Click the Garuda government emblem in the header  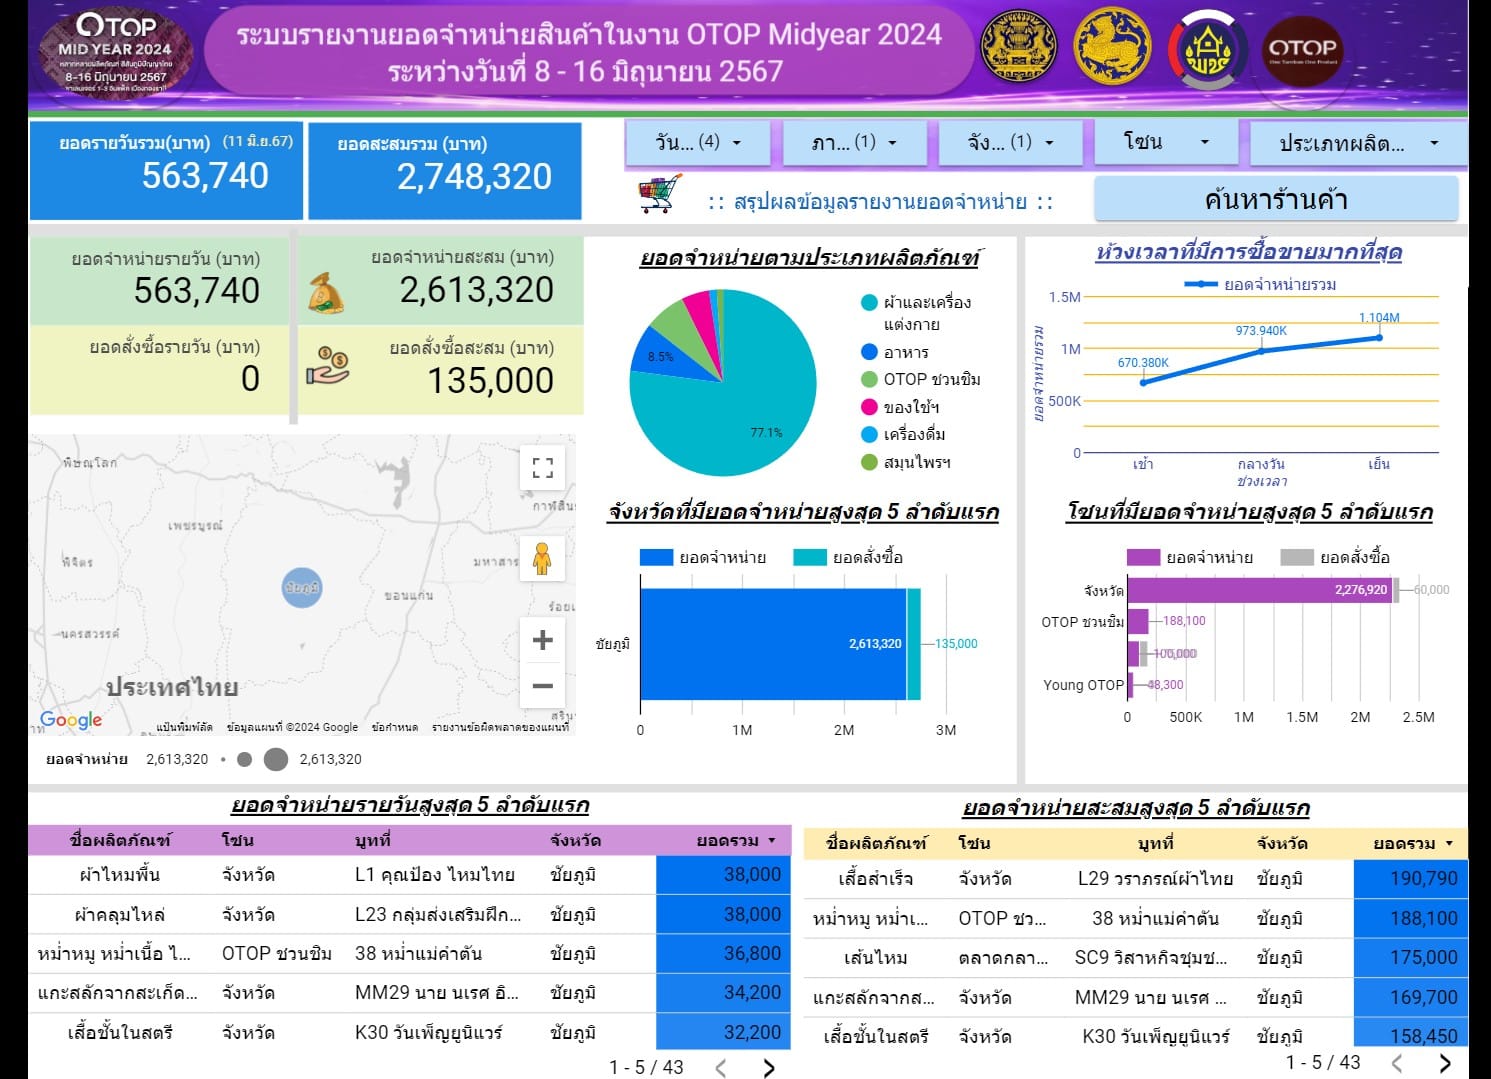pyautogui.click(x=1018, y=48)
